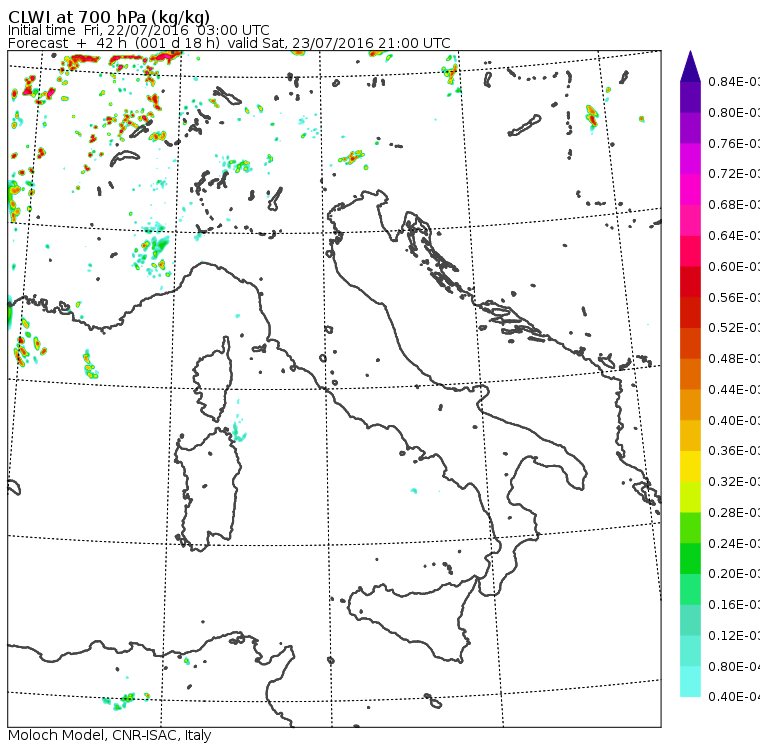Click the 0.36E-03 colorbar label
760x749 pixels.
click(734, 451)
